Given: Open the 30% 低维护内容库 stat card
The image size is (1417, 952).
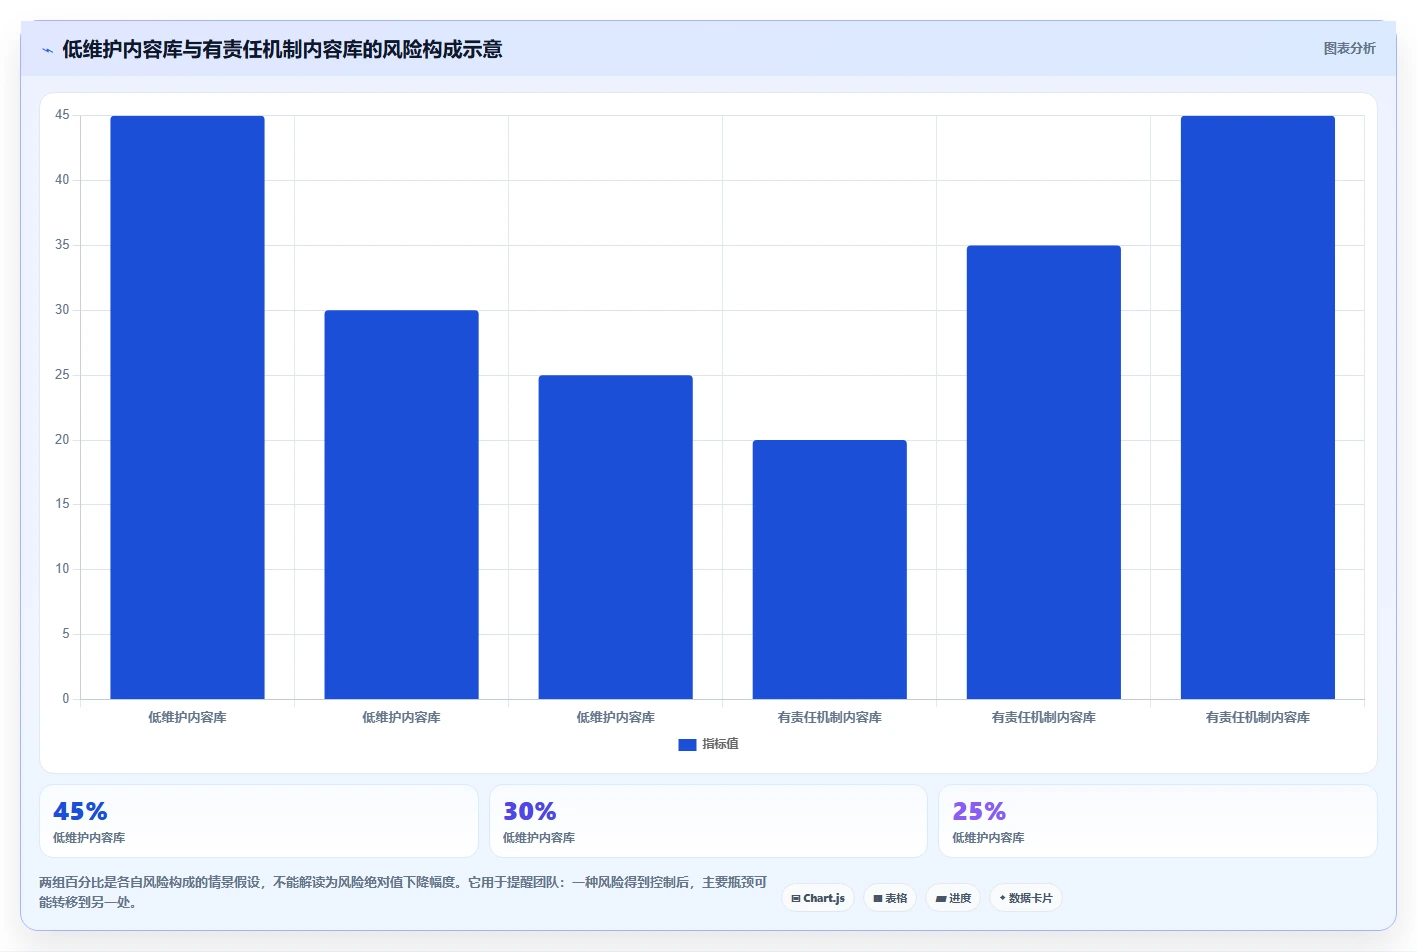Looking at the screenshot, I should coord(708,821).
